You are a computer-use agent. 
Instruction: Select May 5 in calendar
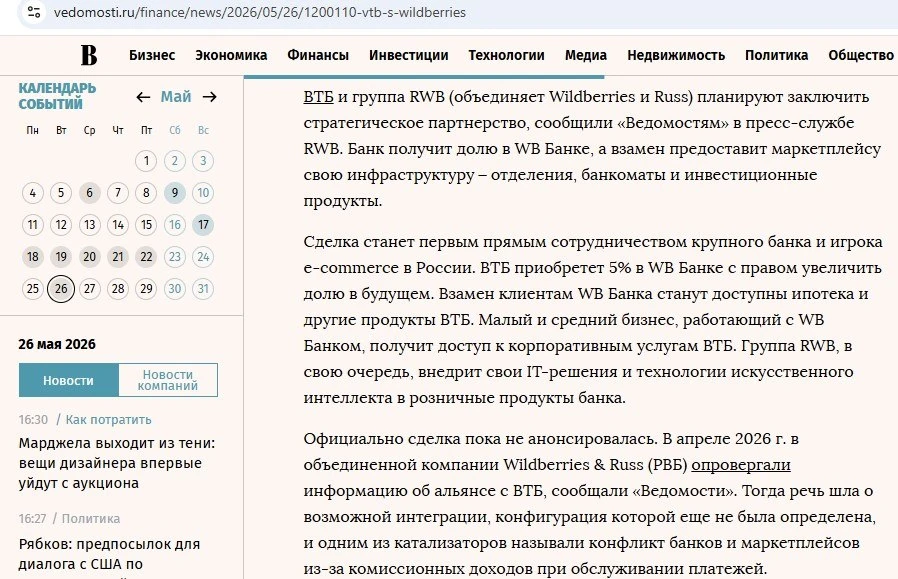point(61,193)
